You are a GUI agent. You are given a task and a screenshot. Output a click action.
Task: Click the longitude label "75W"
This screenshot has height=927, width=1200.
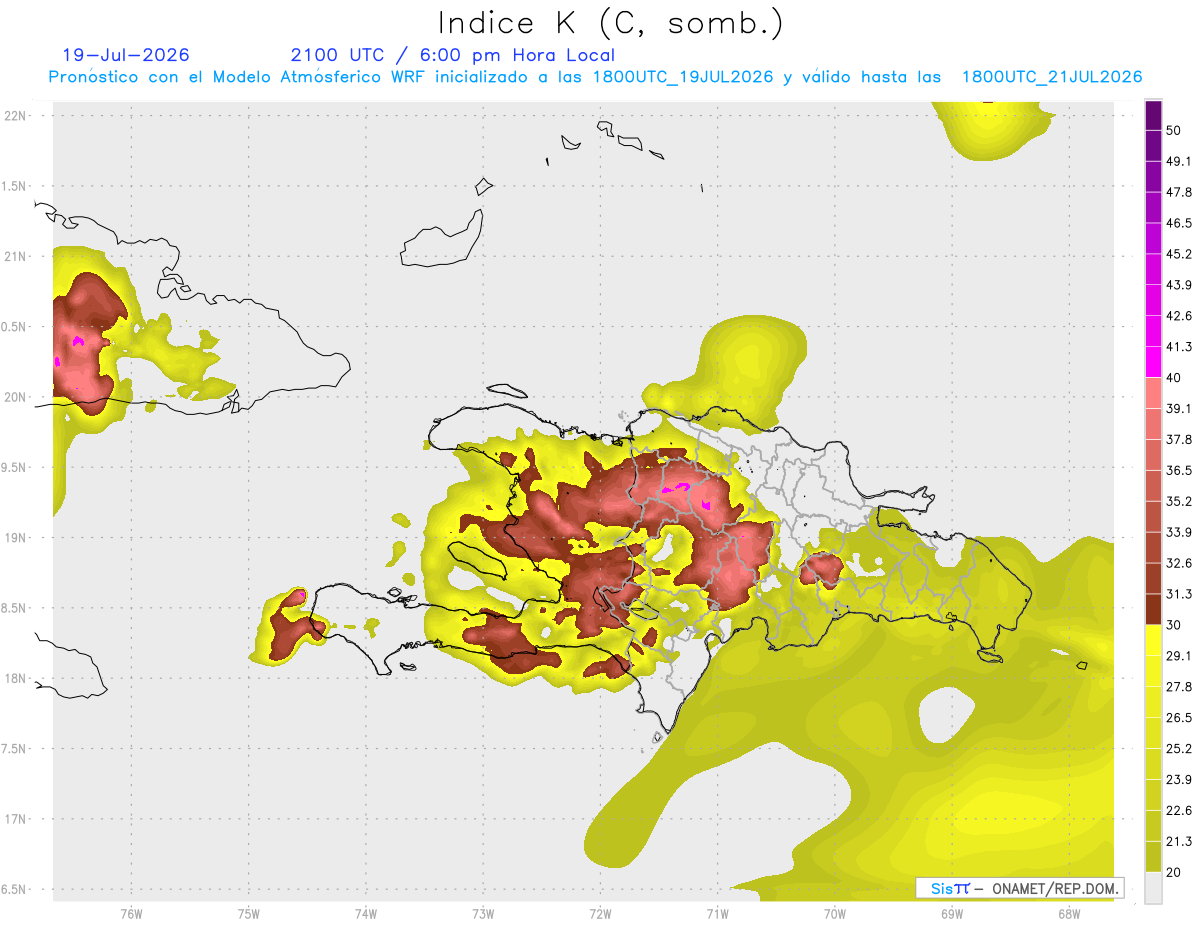click(x=249, y=913)
